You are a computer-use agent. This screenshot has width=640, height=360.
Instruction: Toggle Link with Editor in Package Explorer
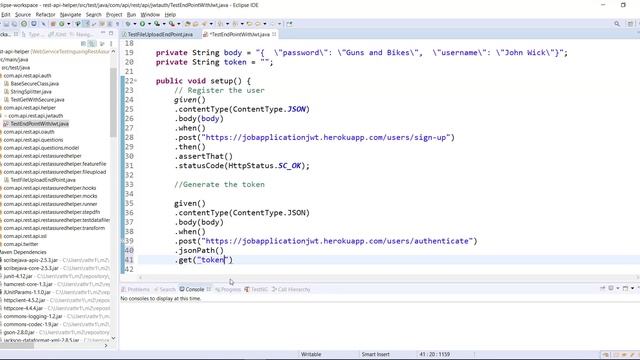point(92,44)
